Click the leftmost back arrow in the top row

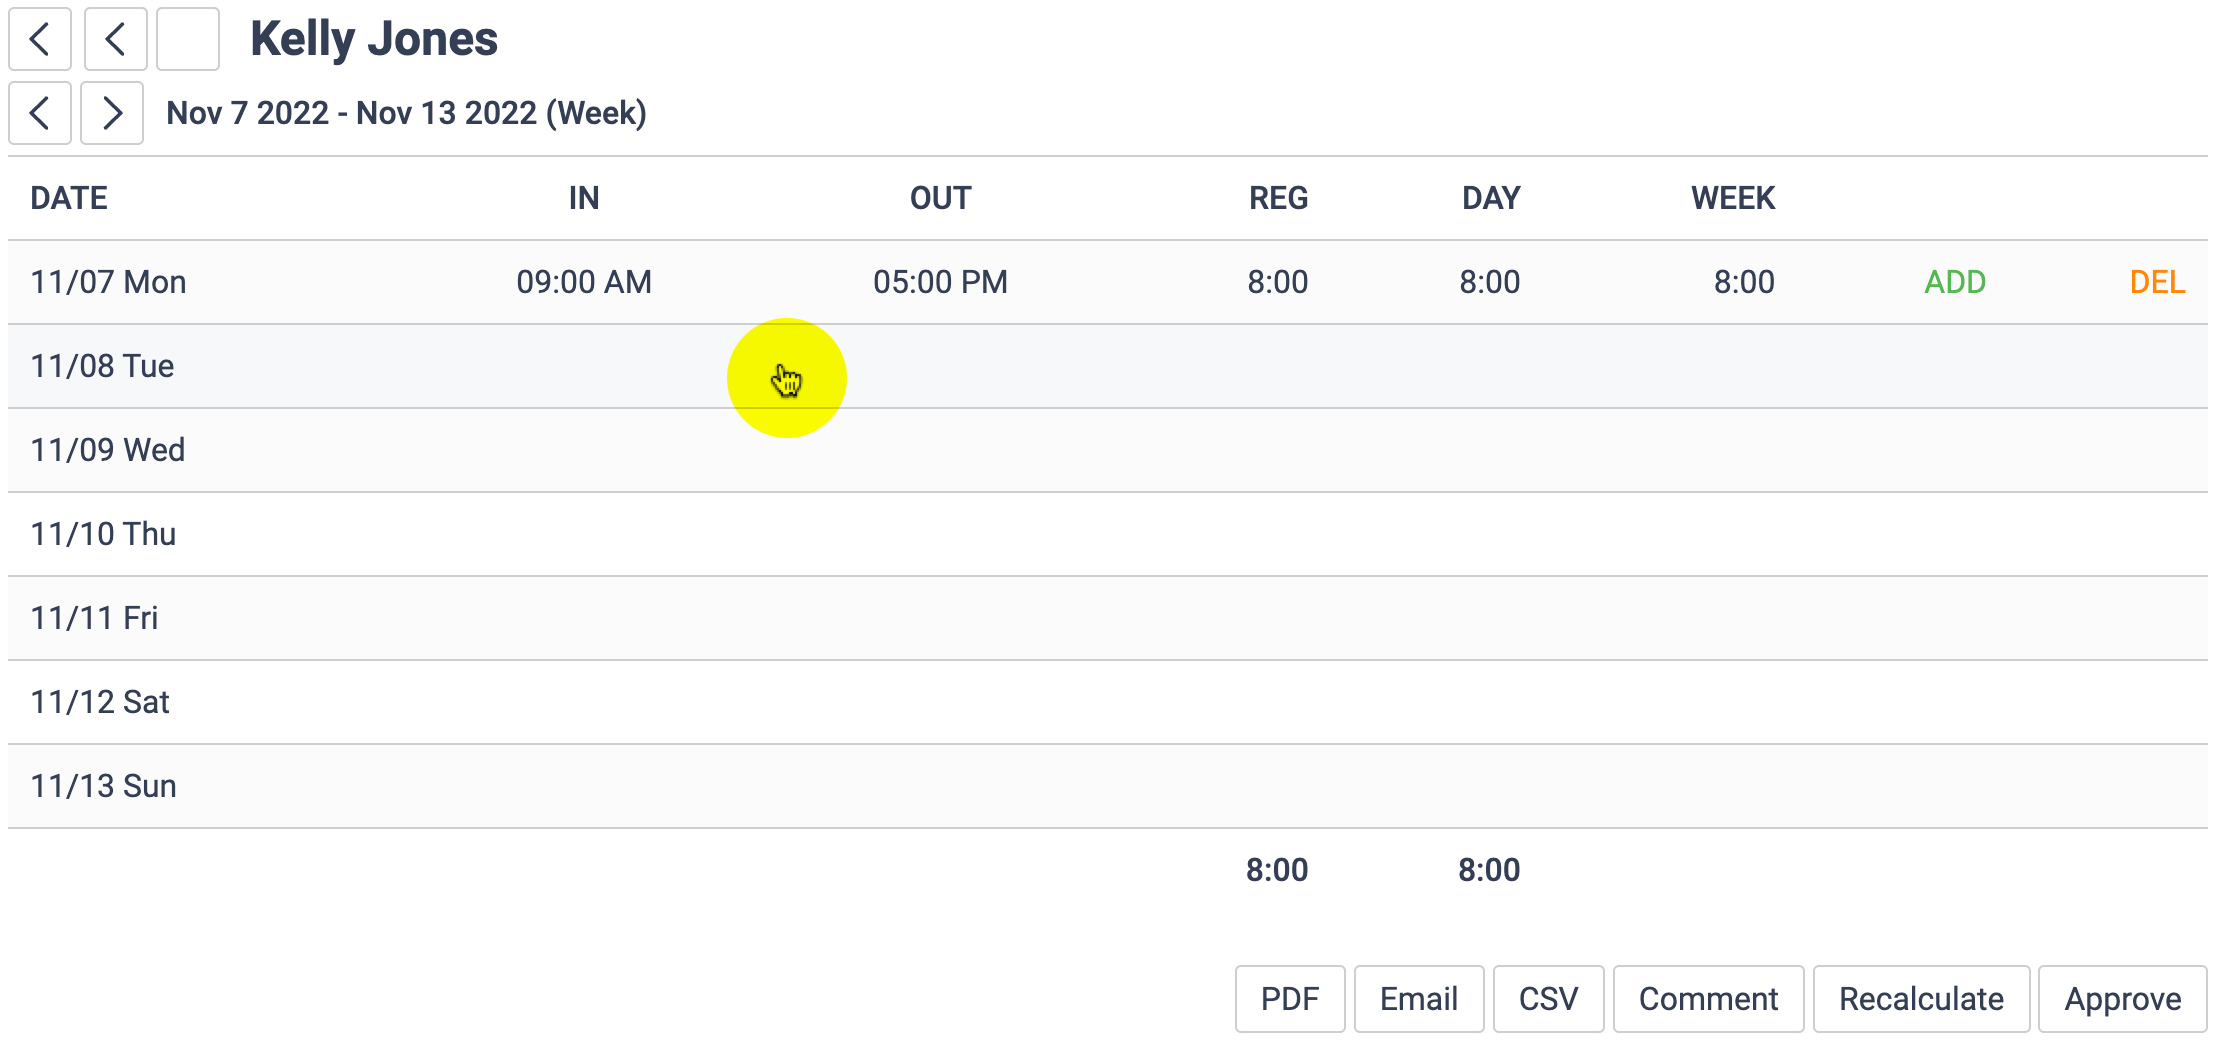pyautogui.click(x=40, y=40)
